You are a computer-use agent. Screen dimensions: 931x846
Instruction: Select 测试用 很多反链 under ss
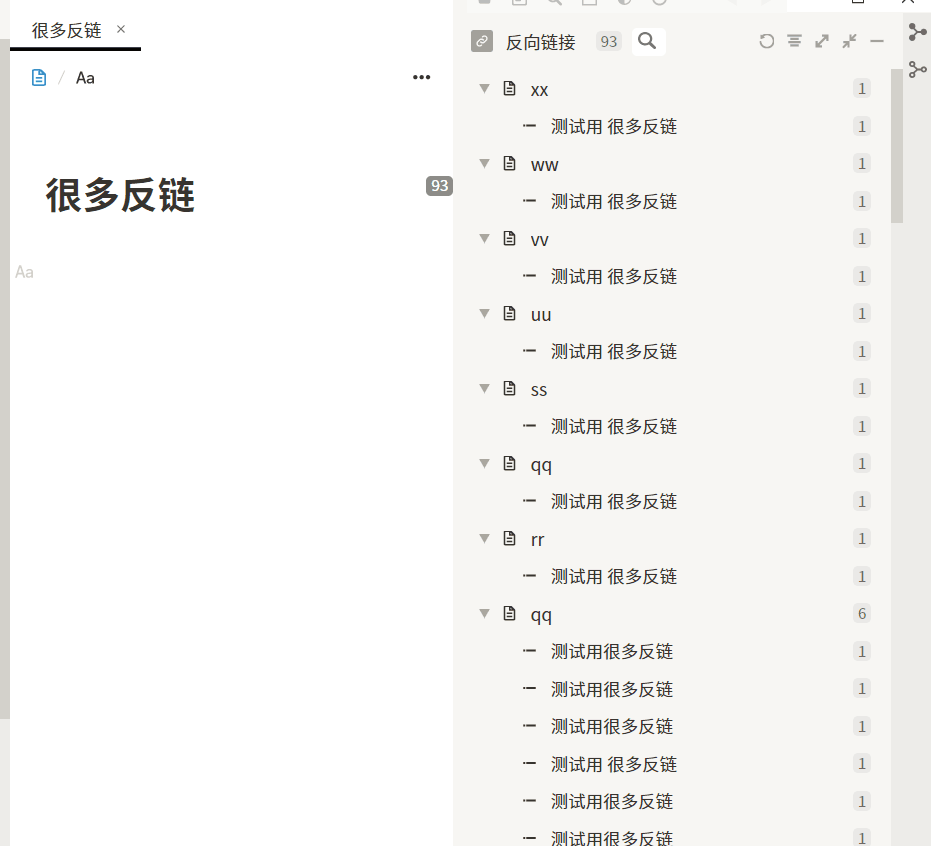coord(614,426)
